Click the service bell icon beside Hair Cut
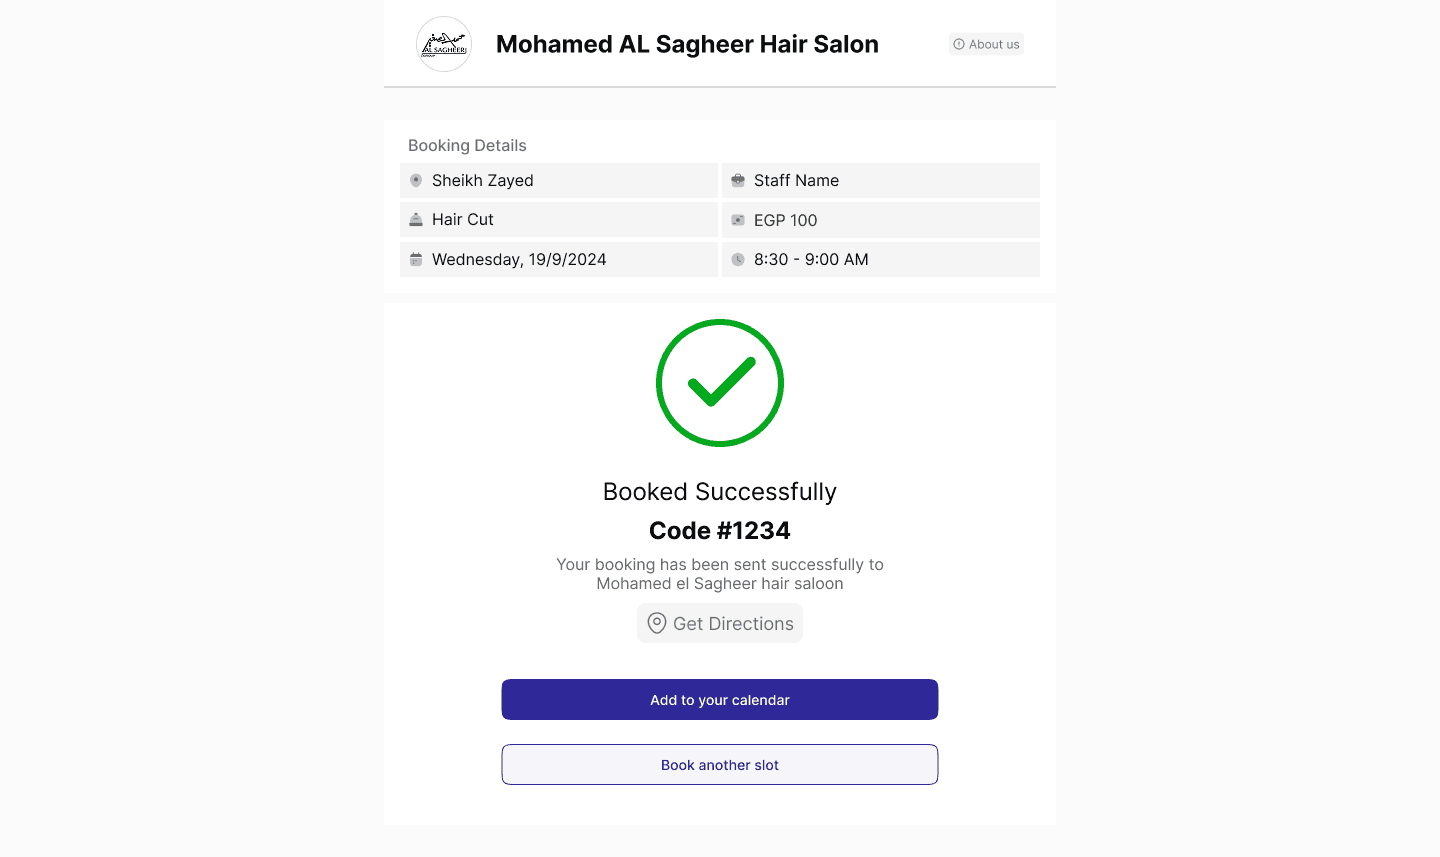 (x=416, y=219)
